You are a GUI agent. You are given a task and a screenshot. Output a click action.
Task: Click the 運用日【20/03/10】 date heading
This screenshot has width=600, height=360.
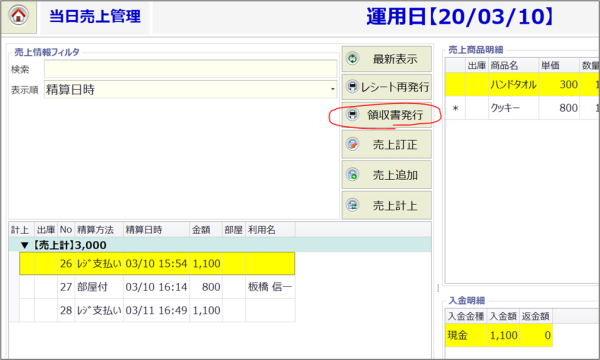(460, 17)
